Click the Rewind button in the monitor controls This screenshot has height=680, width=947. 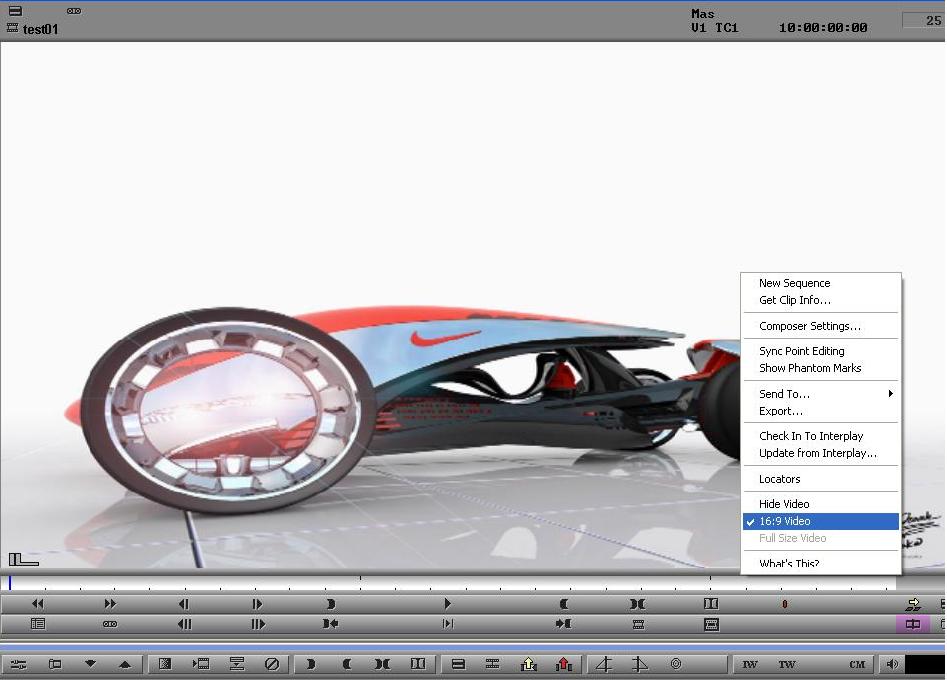pyautogui.click(x=37, y=603)
